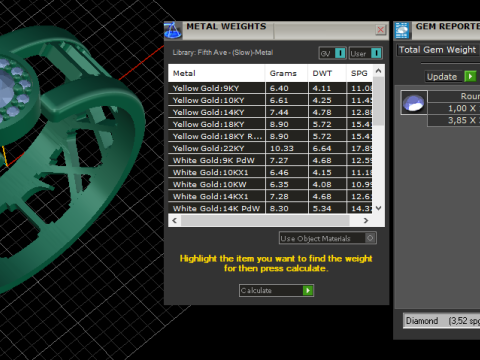The image size is (480, 360).
Task: Toggle Use Object Materials option
Action: [x=328, y=238]
